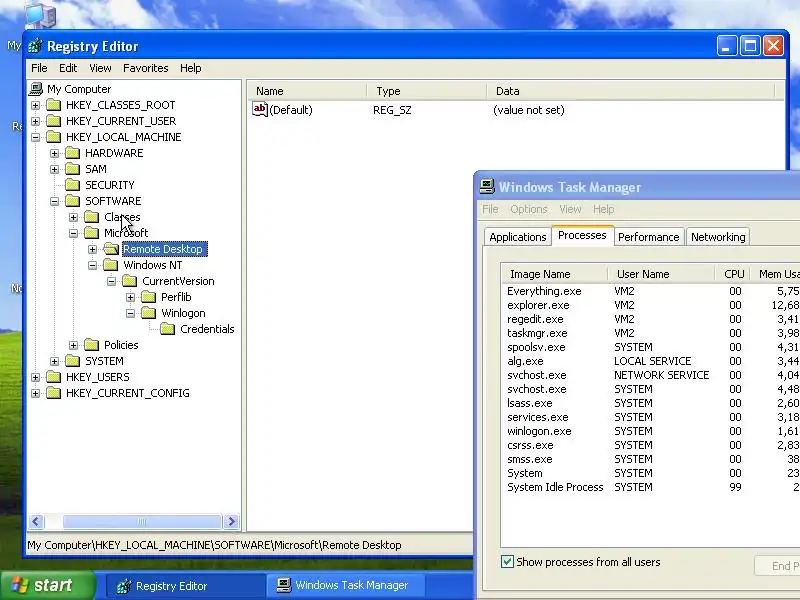The height and width of the screenshot is (600, 800).
Task: Click the tree pane scroll left arrow
Action: 36,521
